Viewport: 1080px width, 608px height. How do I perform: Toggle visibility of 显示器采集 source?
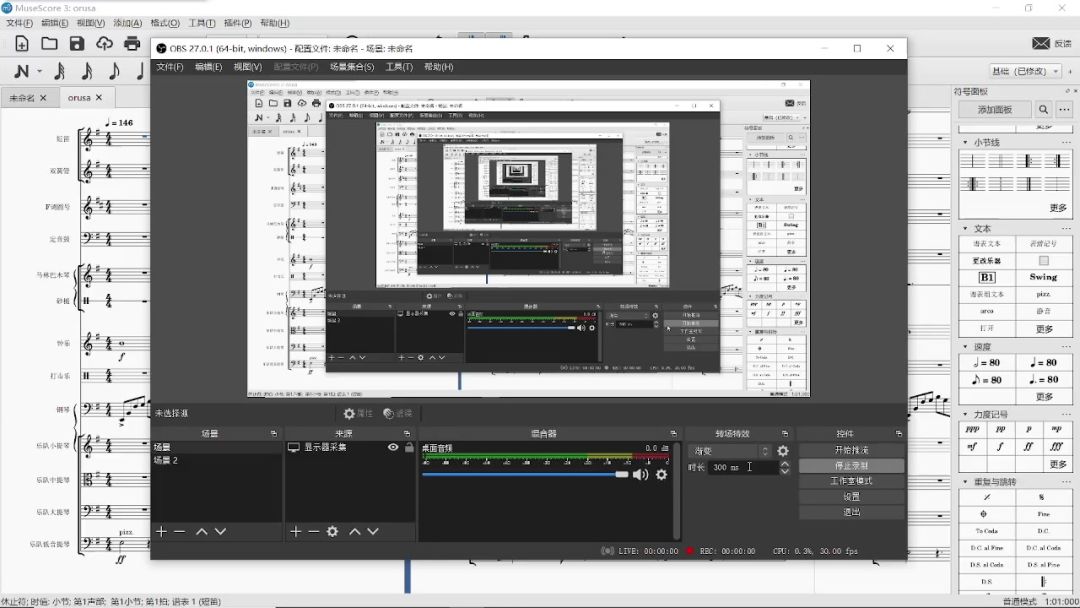pyautogui.click(x=393, y=448)
